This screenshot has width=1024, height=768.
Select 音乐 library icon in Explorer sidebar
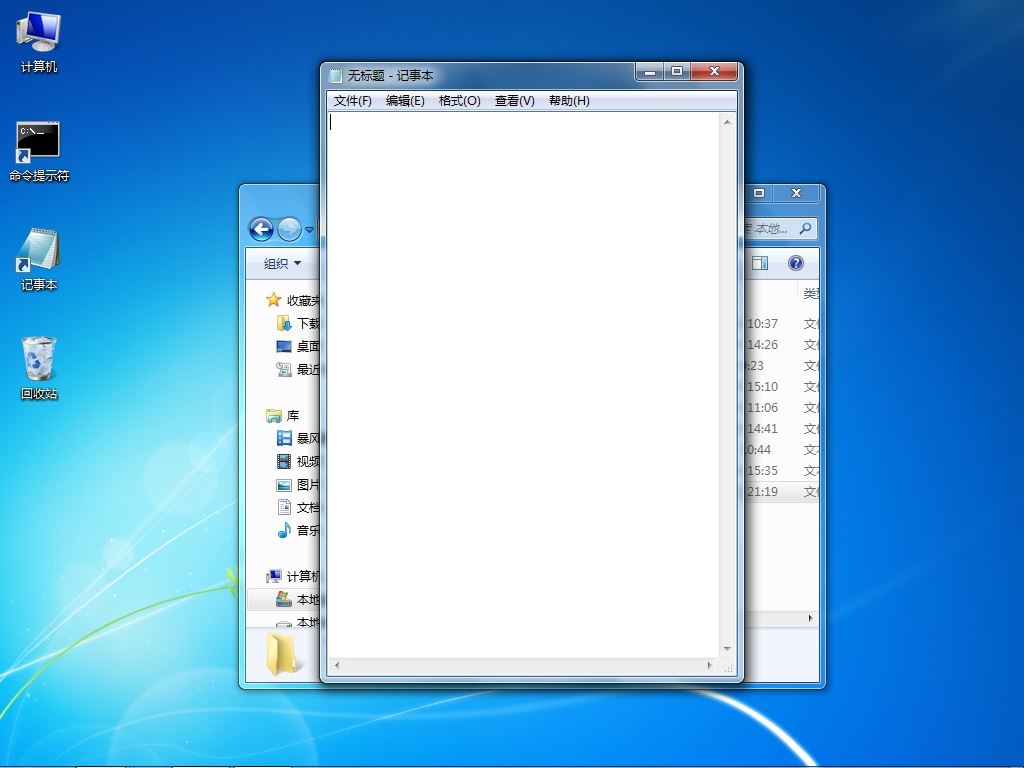point(283,530)
